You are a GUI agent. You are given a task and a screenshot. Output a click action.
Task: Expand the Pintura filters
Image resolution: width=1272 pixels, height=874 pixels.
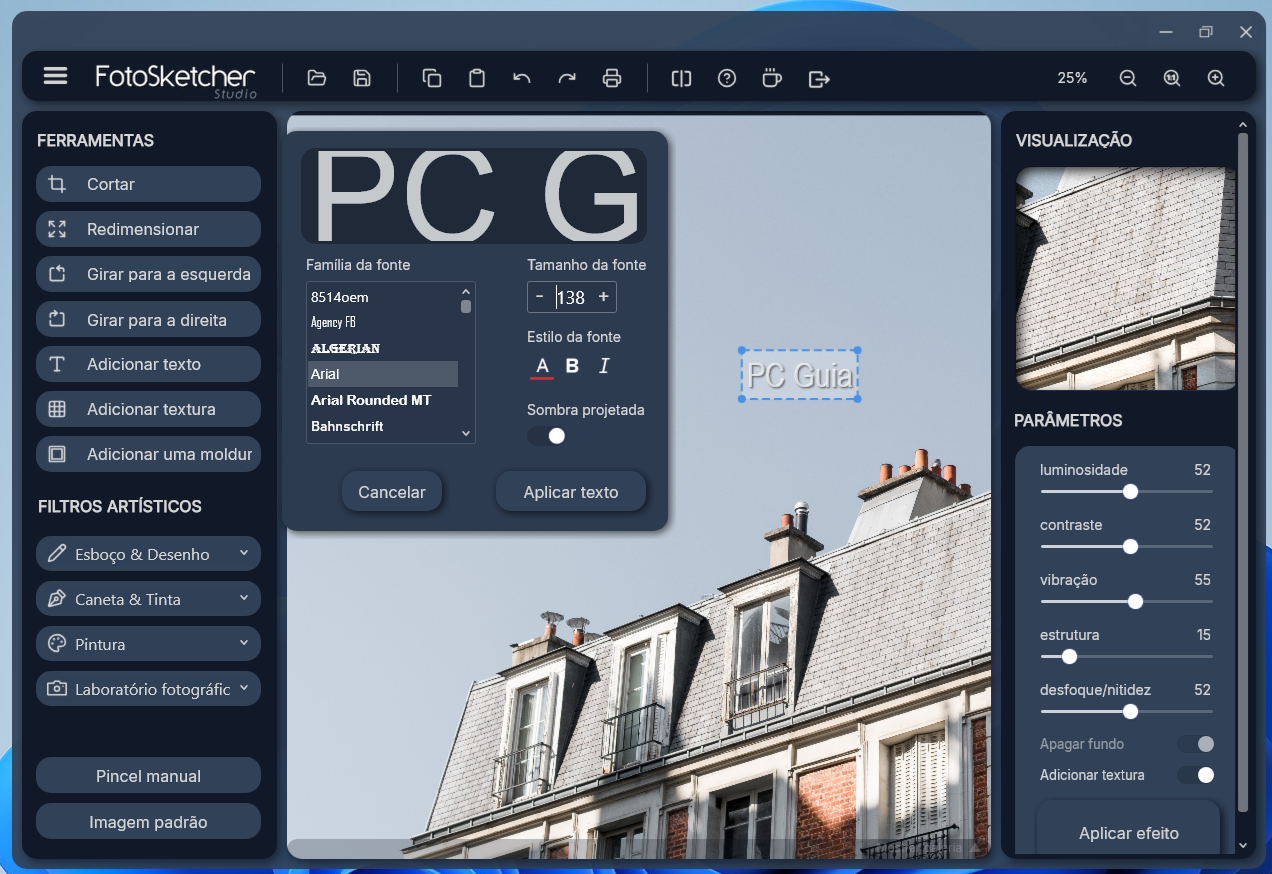[148, 644]
